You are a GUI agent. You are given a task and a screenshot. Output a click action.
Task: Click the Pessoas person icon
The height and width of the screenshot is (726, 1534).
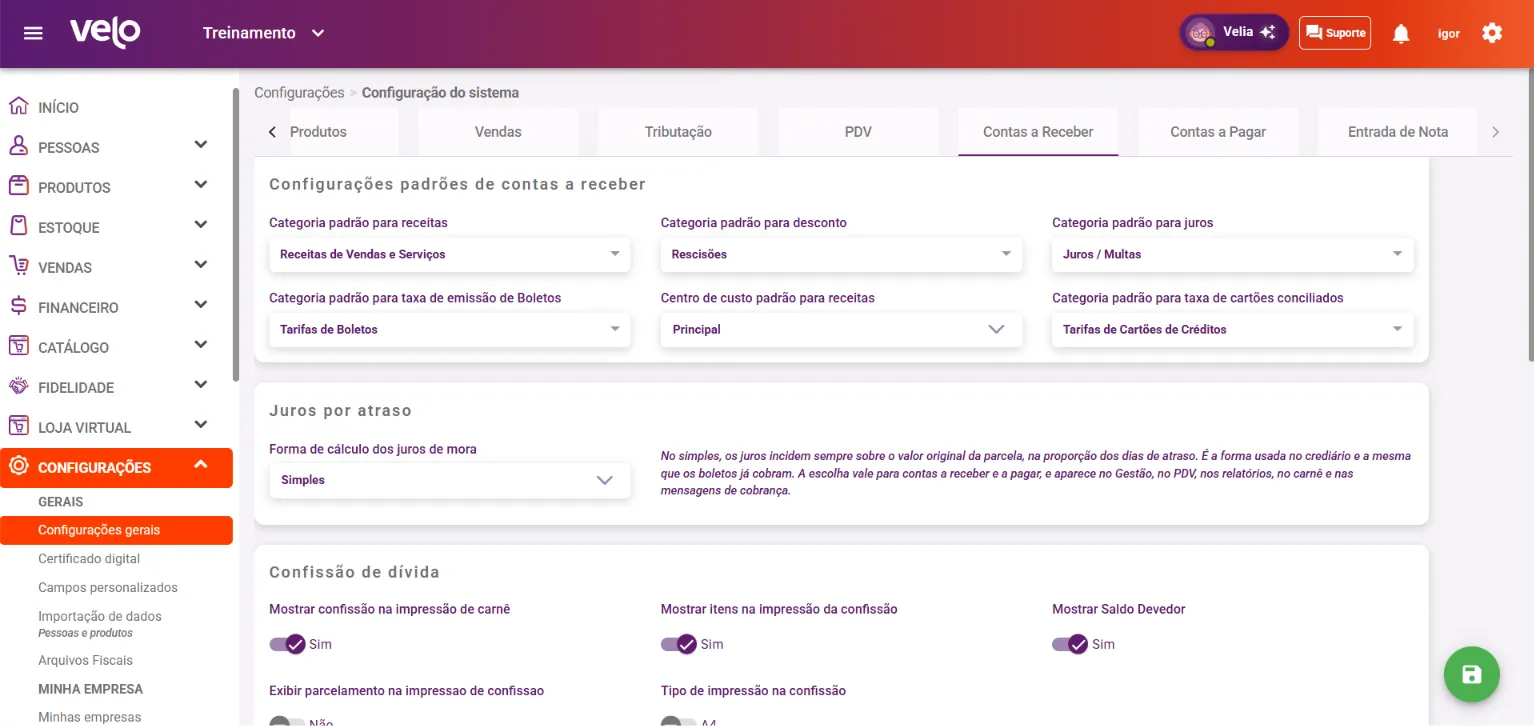(18, 146)
